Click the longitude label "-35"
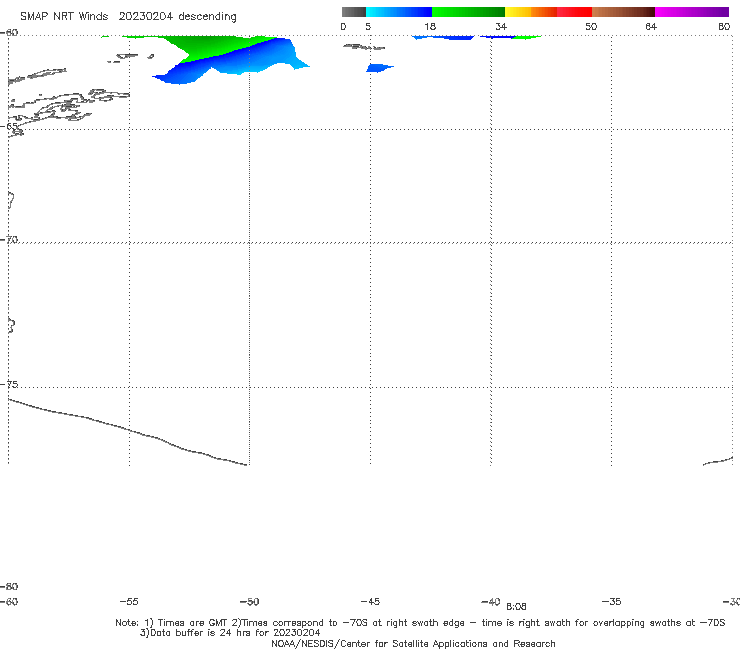Image resolution: width=740 pixels, height=650 pixels. pos(612,602)
